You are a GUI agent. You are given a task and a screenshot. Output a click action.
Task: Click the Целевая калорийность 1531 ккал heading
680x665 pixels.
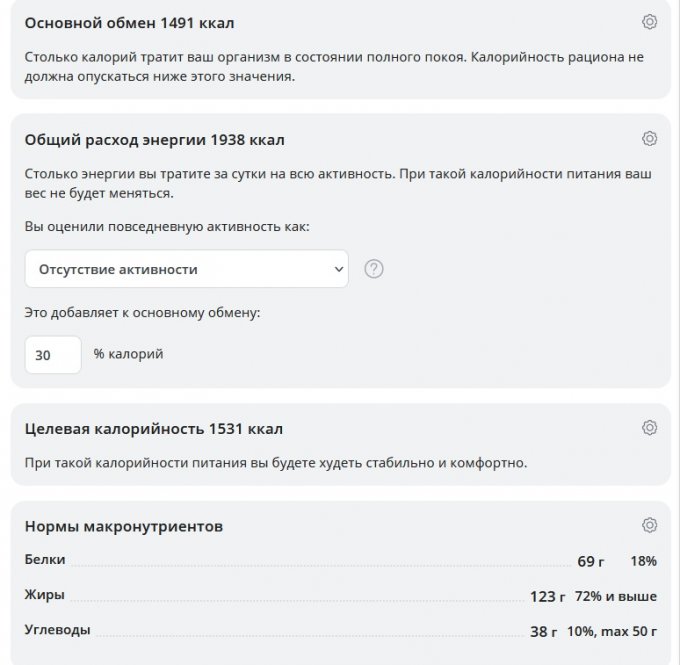click(x=153, y=429)
